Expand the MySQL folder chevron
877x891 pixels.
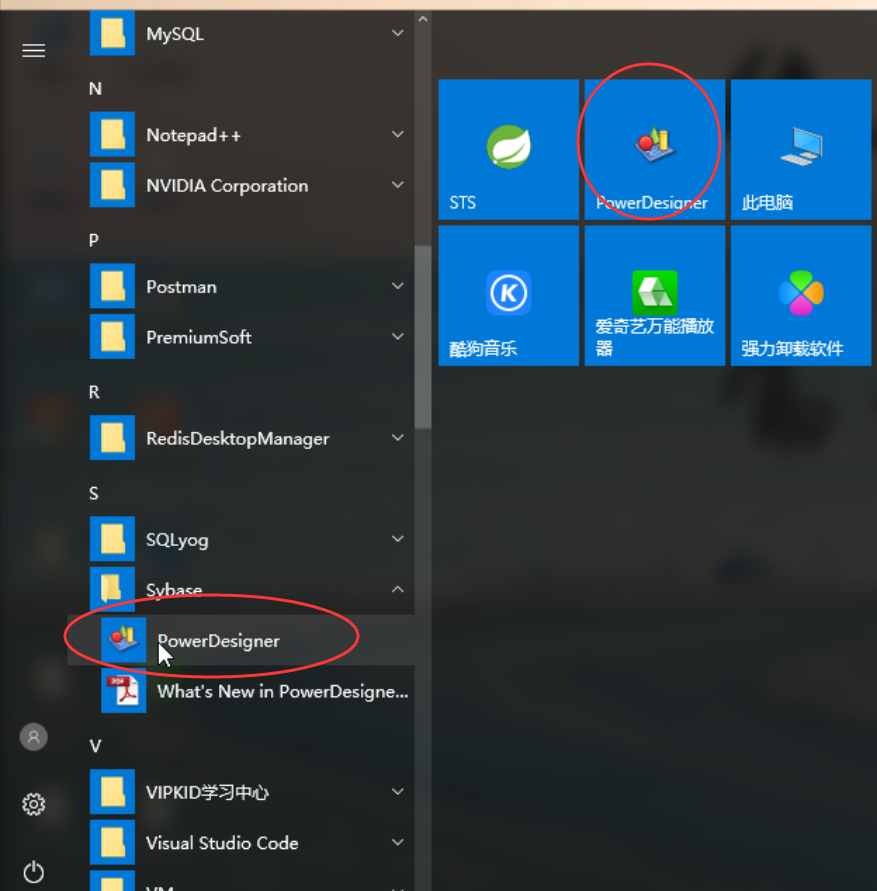pyautogui.click(x=398, y=33)
